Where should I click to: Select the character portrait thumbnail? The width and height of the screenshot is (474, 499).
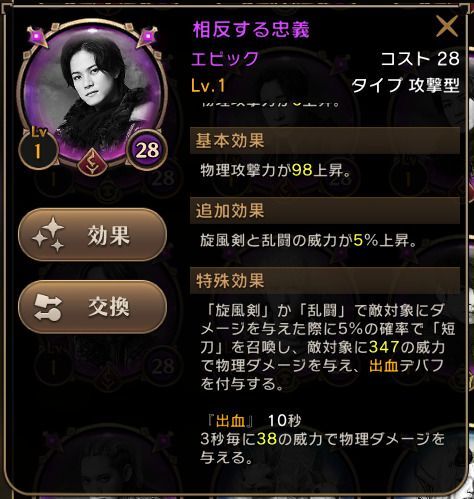coord(92,93)
